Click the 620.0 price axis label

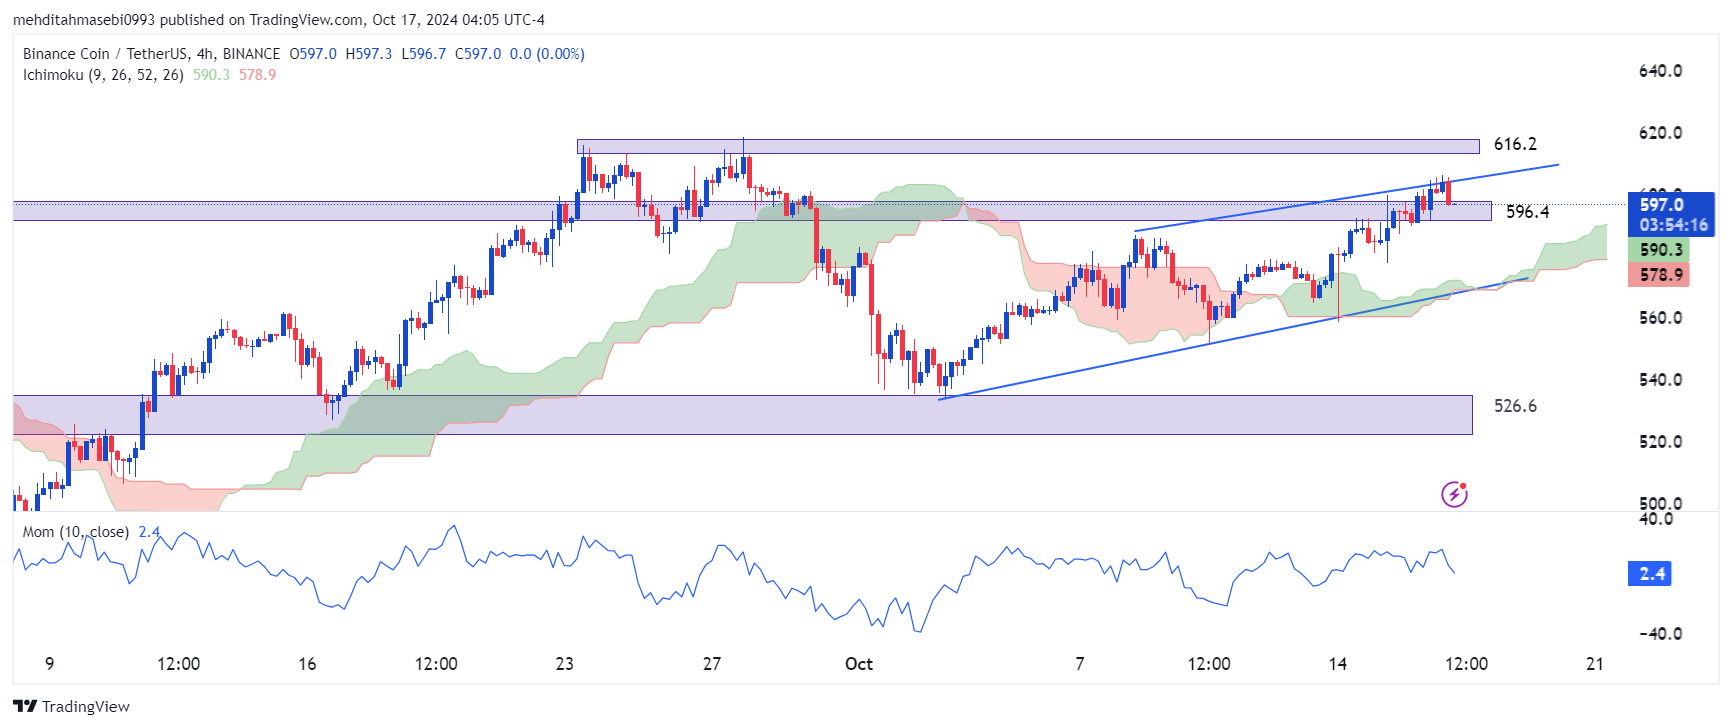pos(1660,133)
